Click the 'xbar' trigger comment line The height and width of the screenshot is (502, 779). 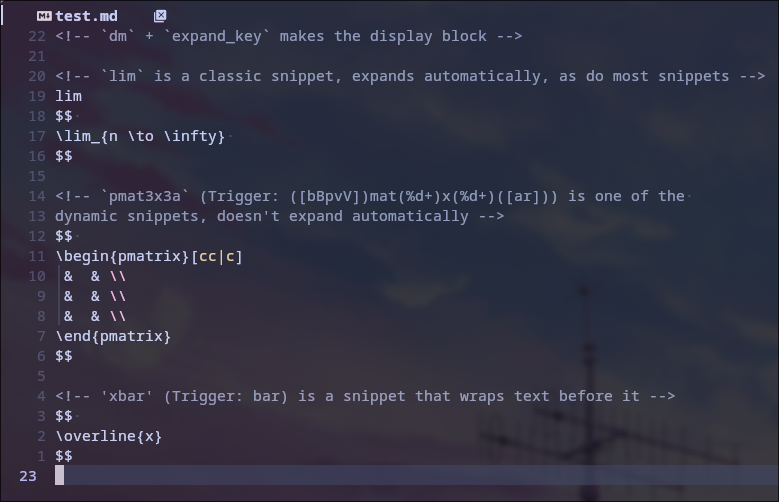point(365,396)
